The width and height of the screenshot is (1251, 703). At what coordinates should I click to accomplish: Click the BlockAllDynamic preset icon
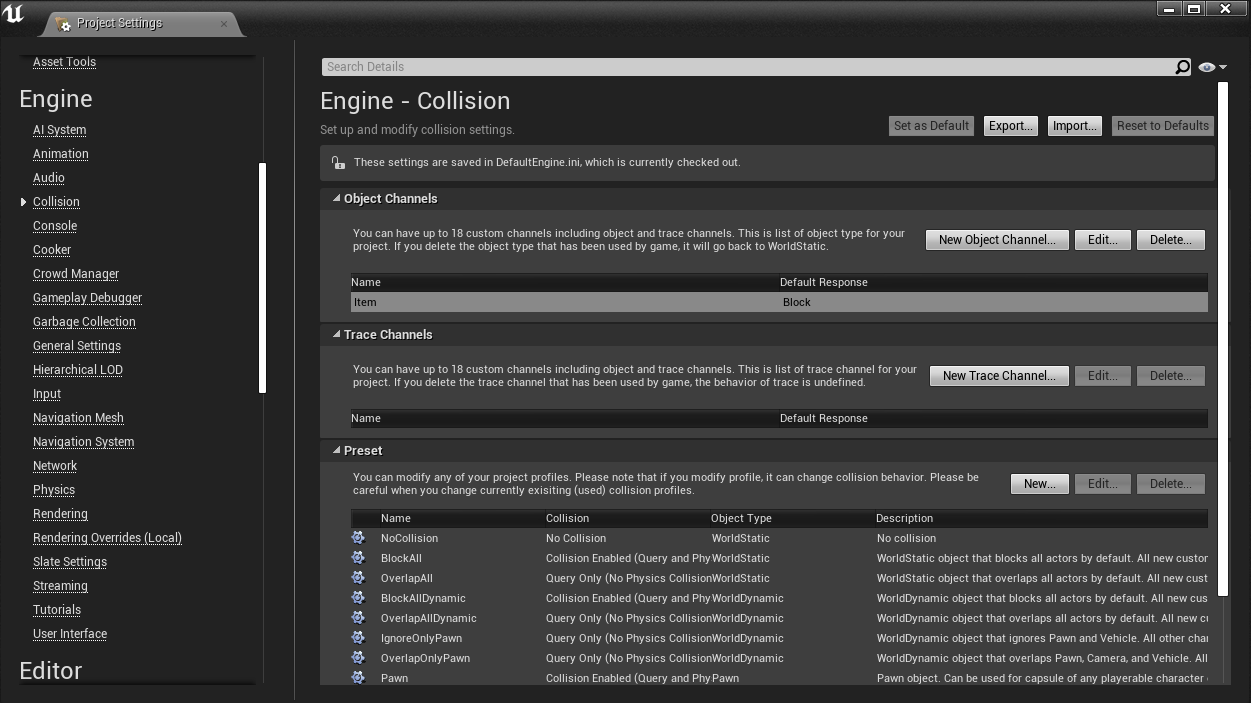[x=358, y=598]
